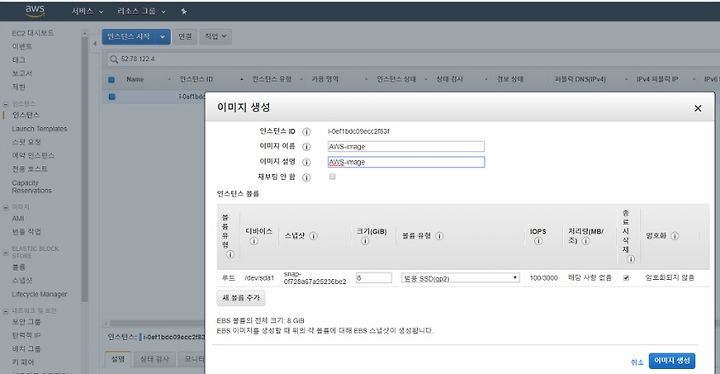Screen dimensions: 720x374
Task: Open 이벤트 in sidebar
Action: 22,46
